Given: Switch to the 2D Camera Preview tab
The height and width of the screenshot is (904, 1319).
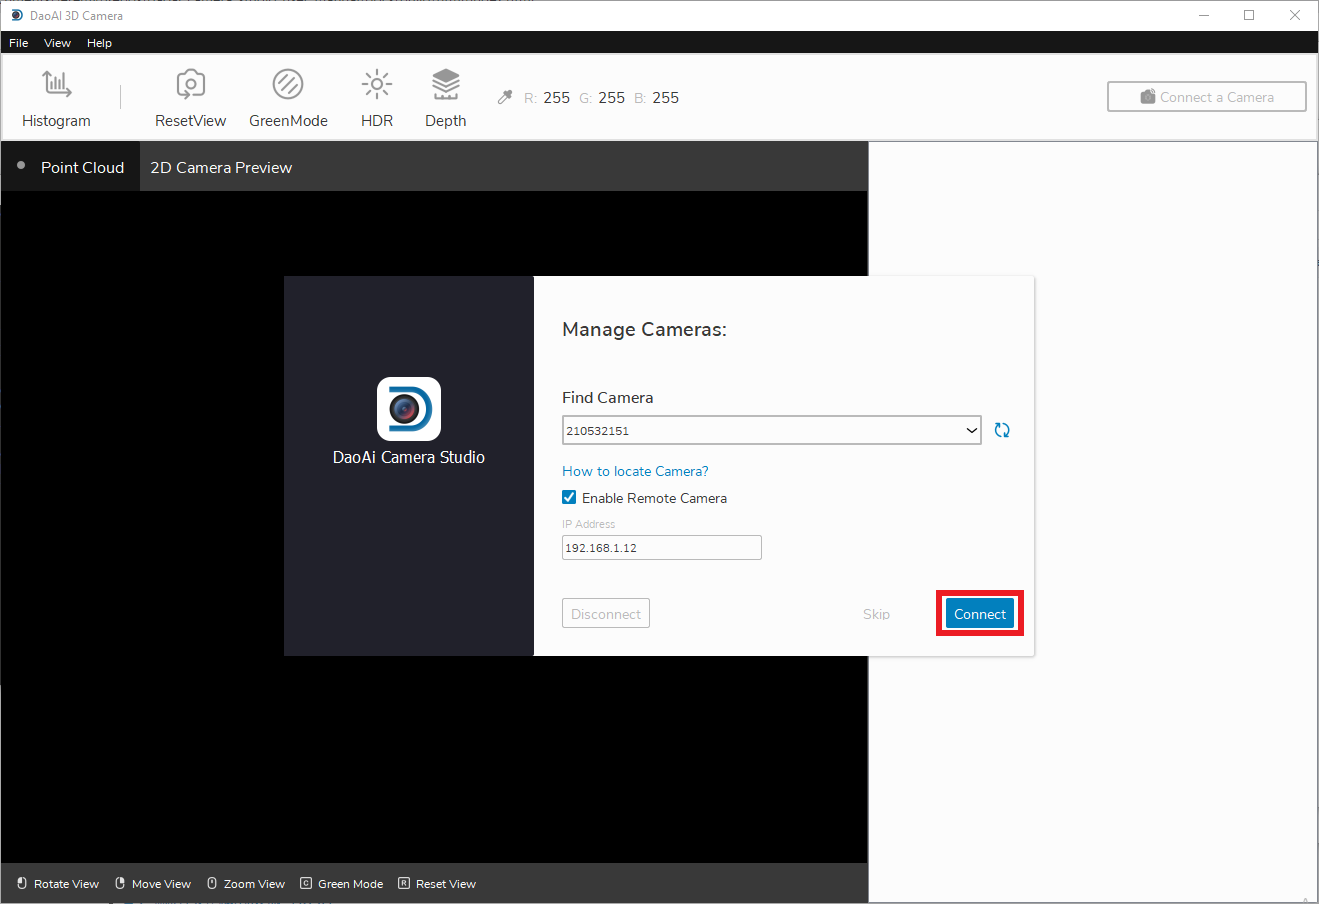Looking at the screenshot, I should point(221,168).
